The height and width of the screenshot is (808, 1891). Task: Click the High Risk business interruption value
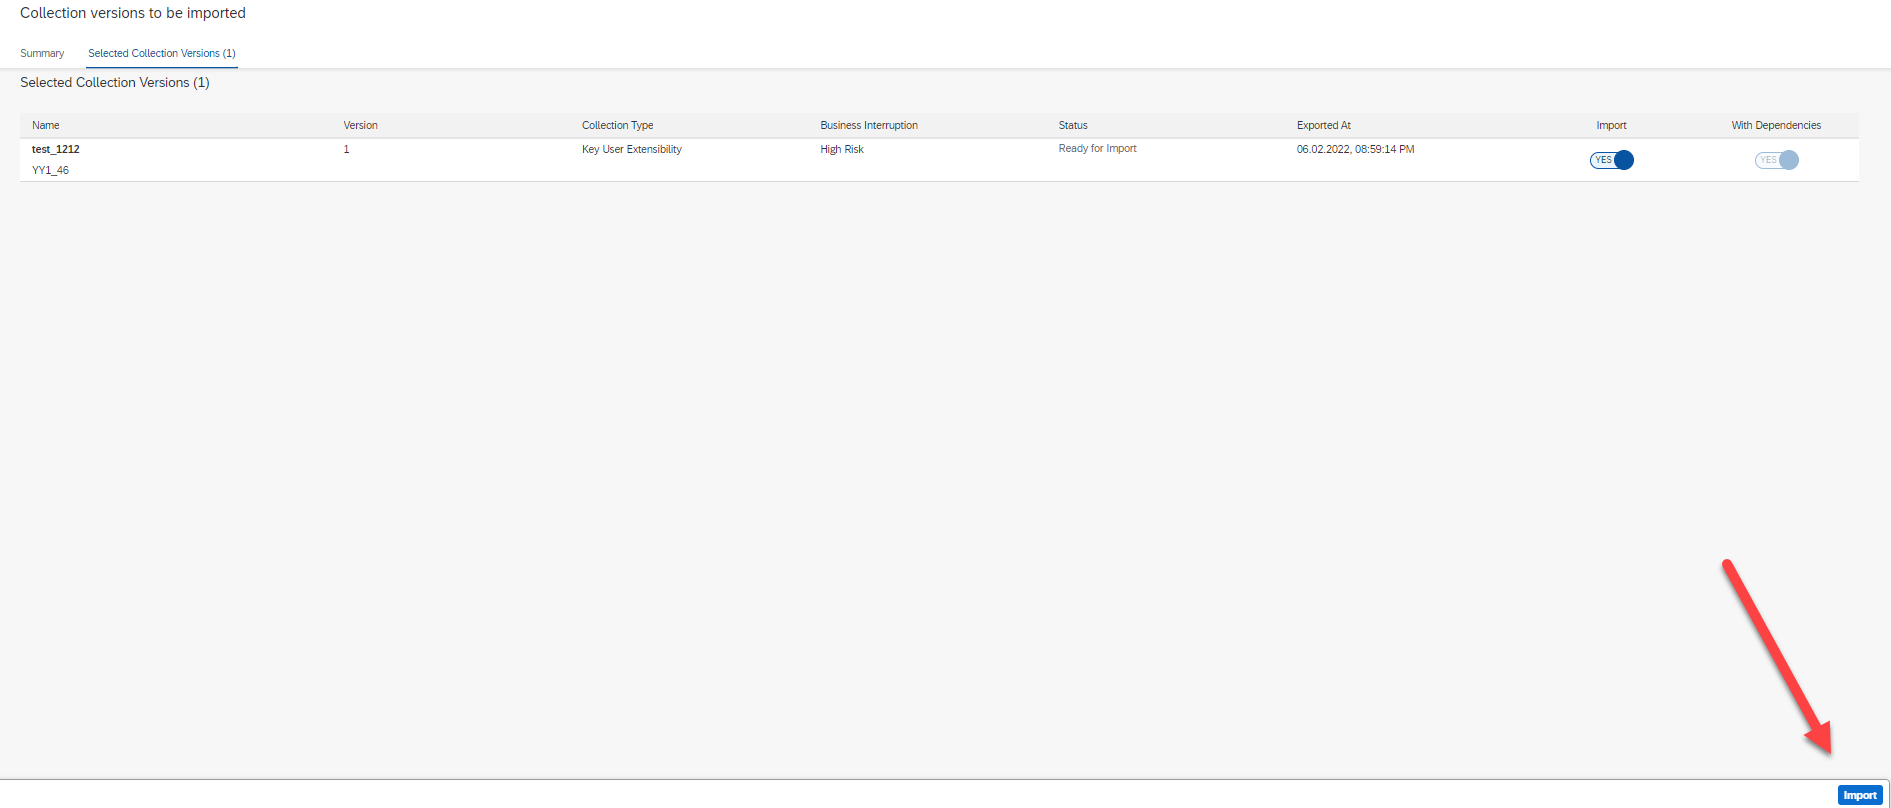[x=841, y=150]
